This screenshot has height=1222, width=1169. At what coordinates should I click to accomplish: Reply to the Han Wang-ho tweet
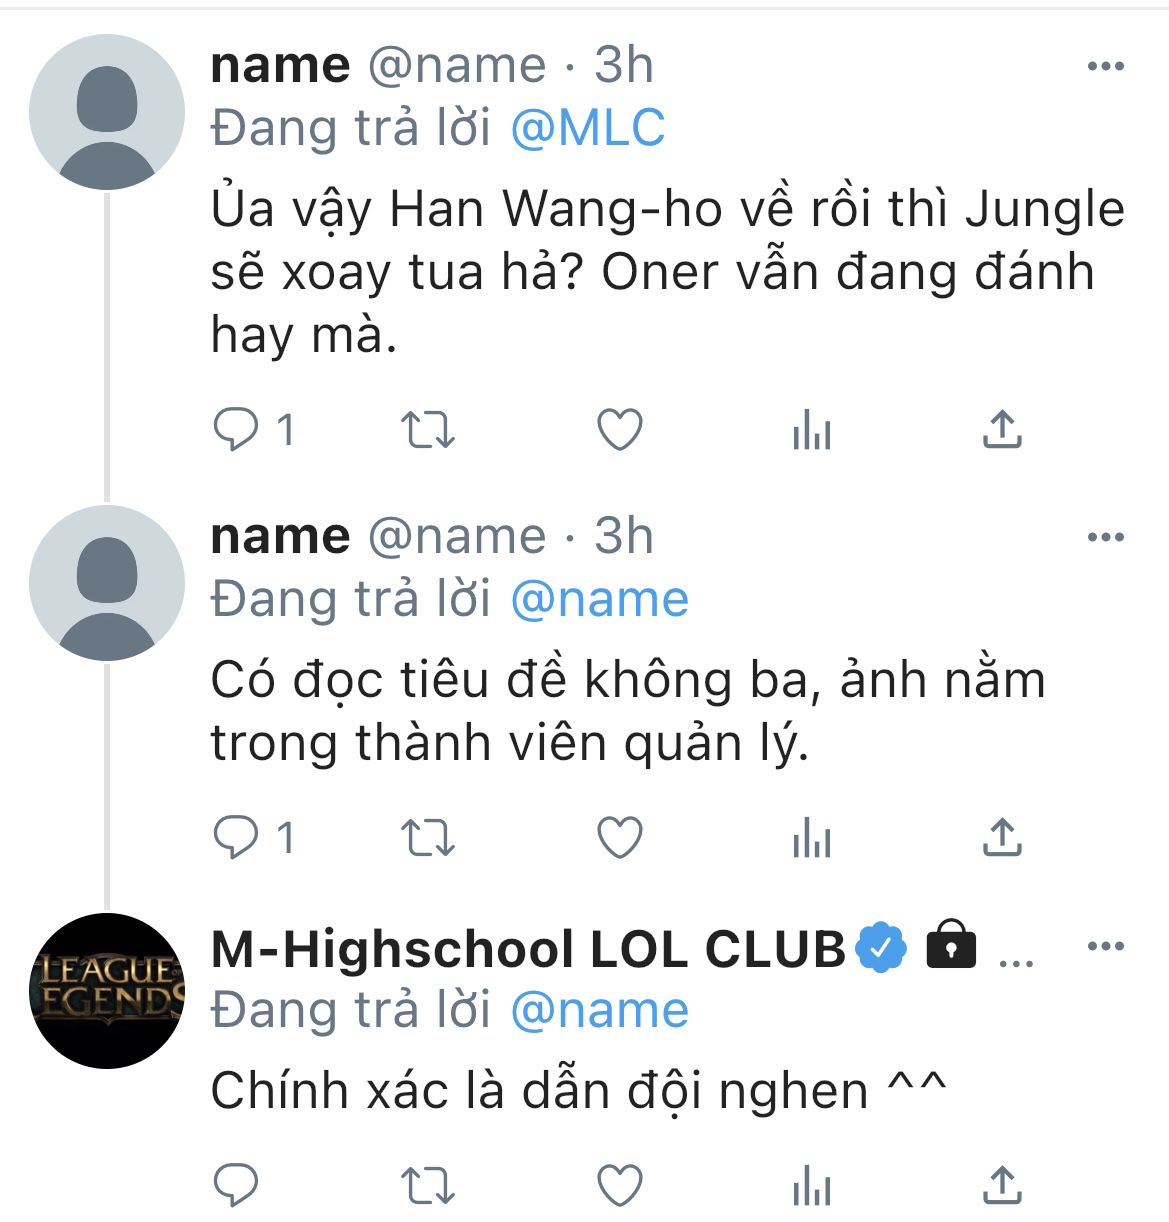pos(237,430)
